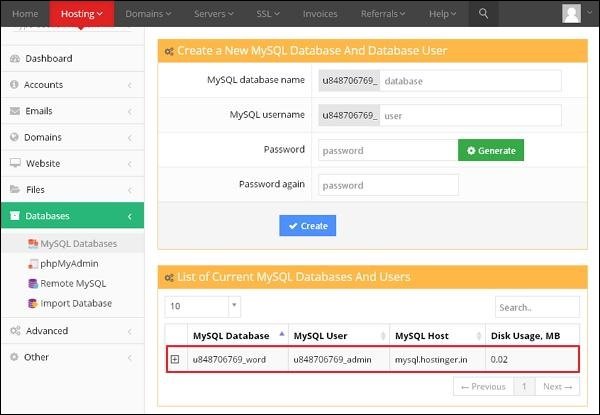Click the search magnifier icon in top bar
The image size is (600, 415).
[x=483, y=13]
